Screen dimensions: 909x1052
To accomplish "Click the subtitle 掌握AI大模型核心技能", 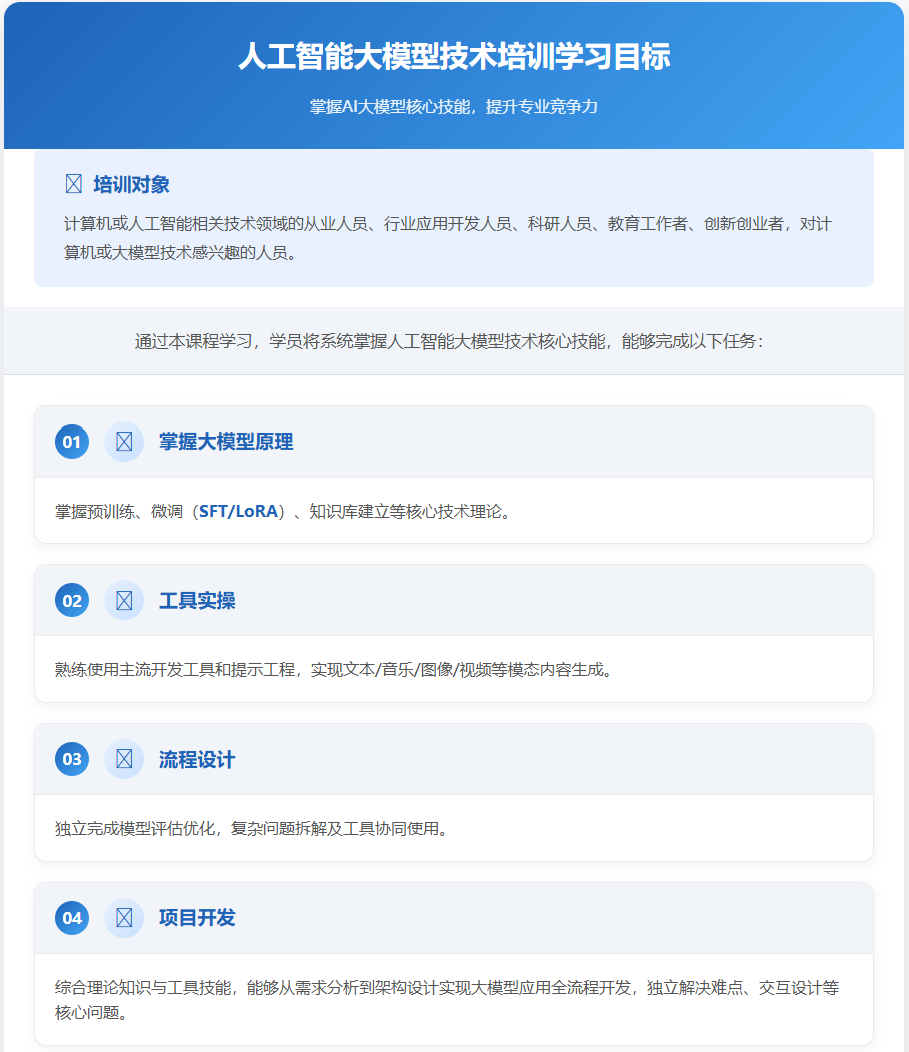I will 454,106.
